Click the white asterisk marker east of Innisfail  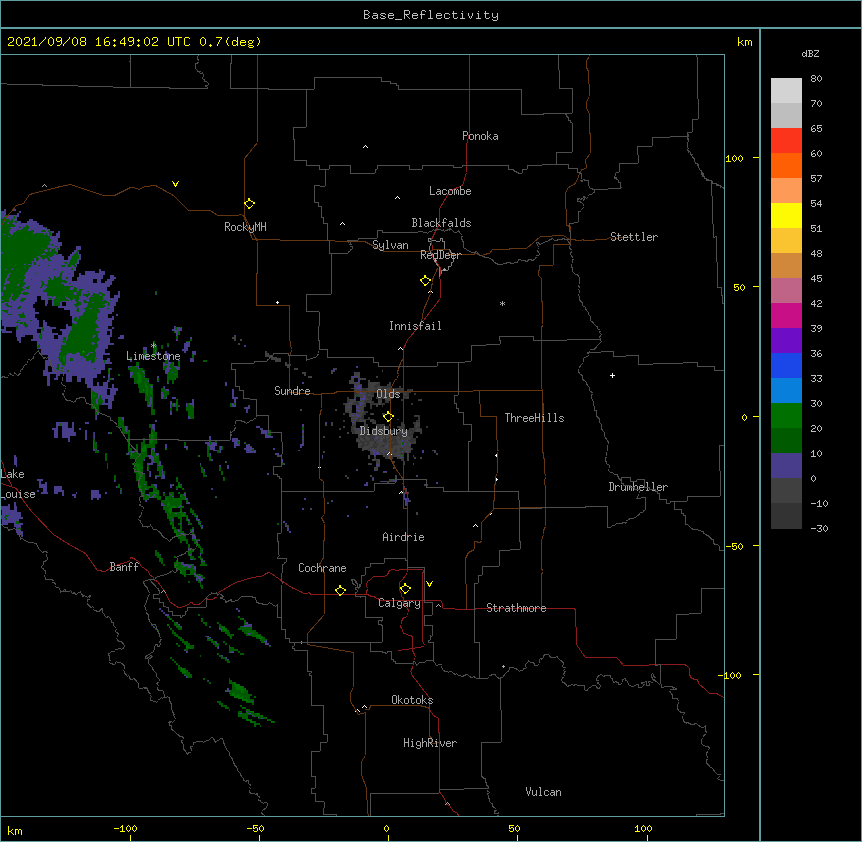click(502, 303)
